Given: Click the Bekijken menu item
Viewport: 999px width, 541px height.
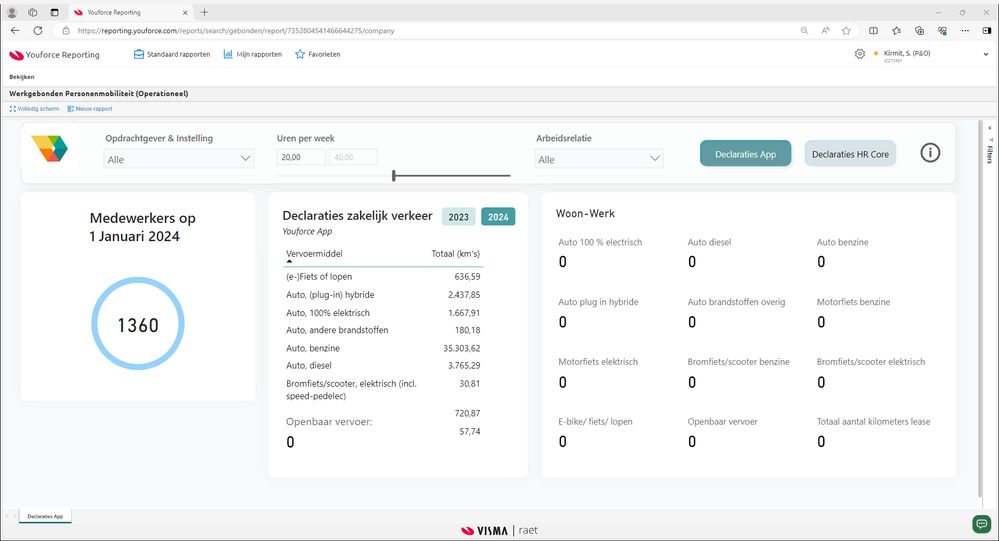Looking at the screenshot, I should pos(22,76).
